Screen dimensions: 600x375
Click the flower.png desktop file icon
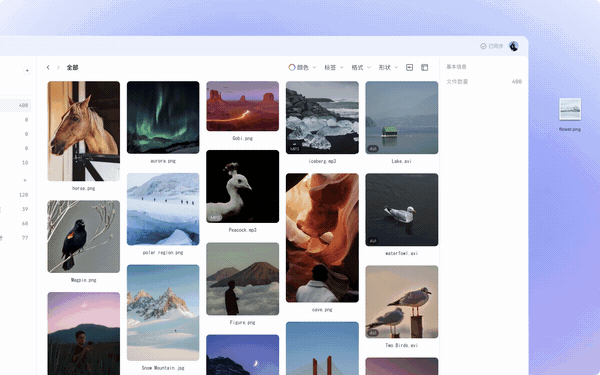pyautogui.click(x=570, y=109)
